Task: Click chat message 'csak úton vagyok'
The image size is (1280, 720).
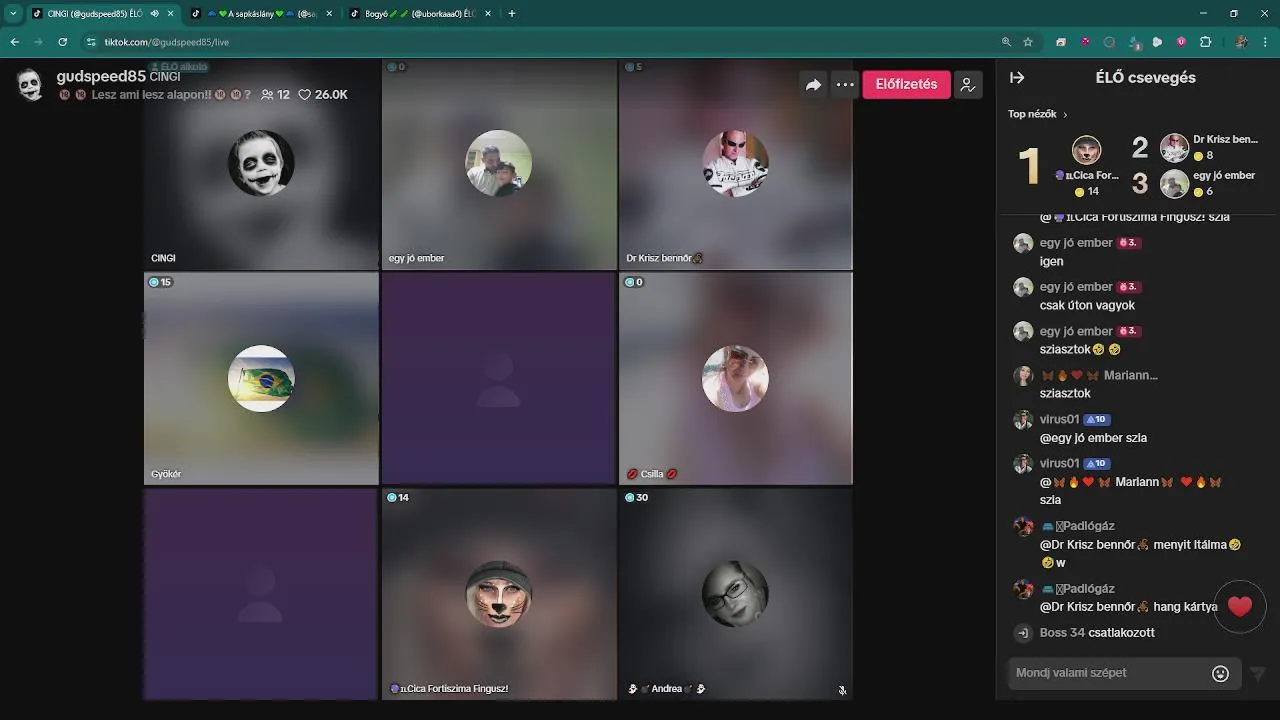Action: tap(1087, 305)
